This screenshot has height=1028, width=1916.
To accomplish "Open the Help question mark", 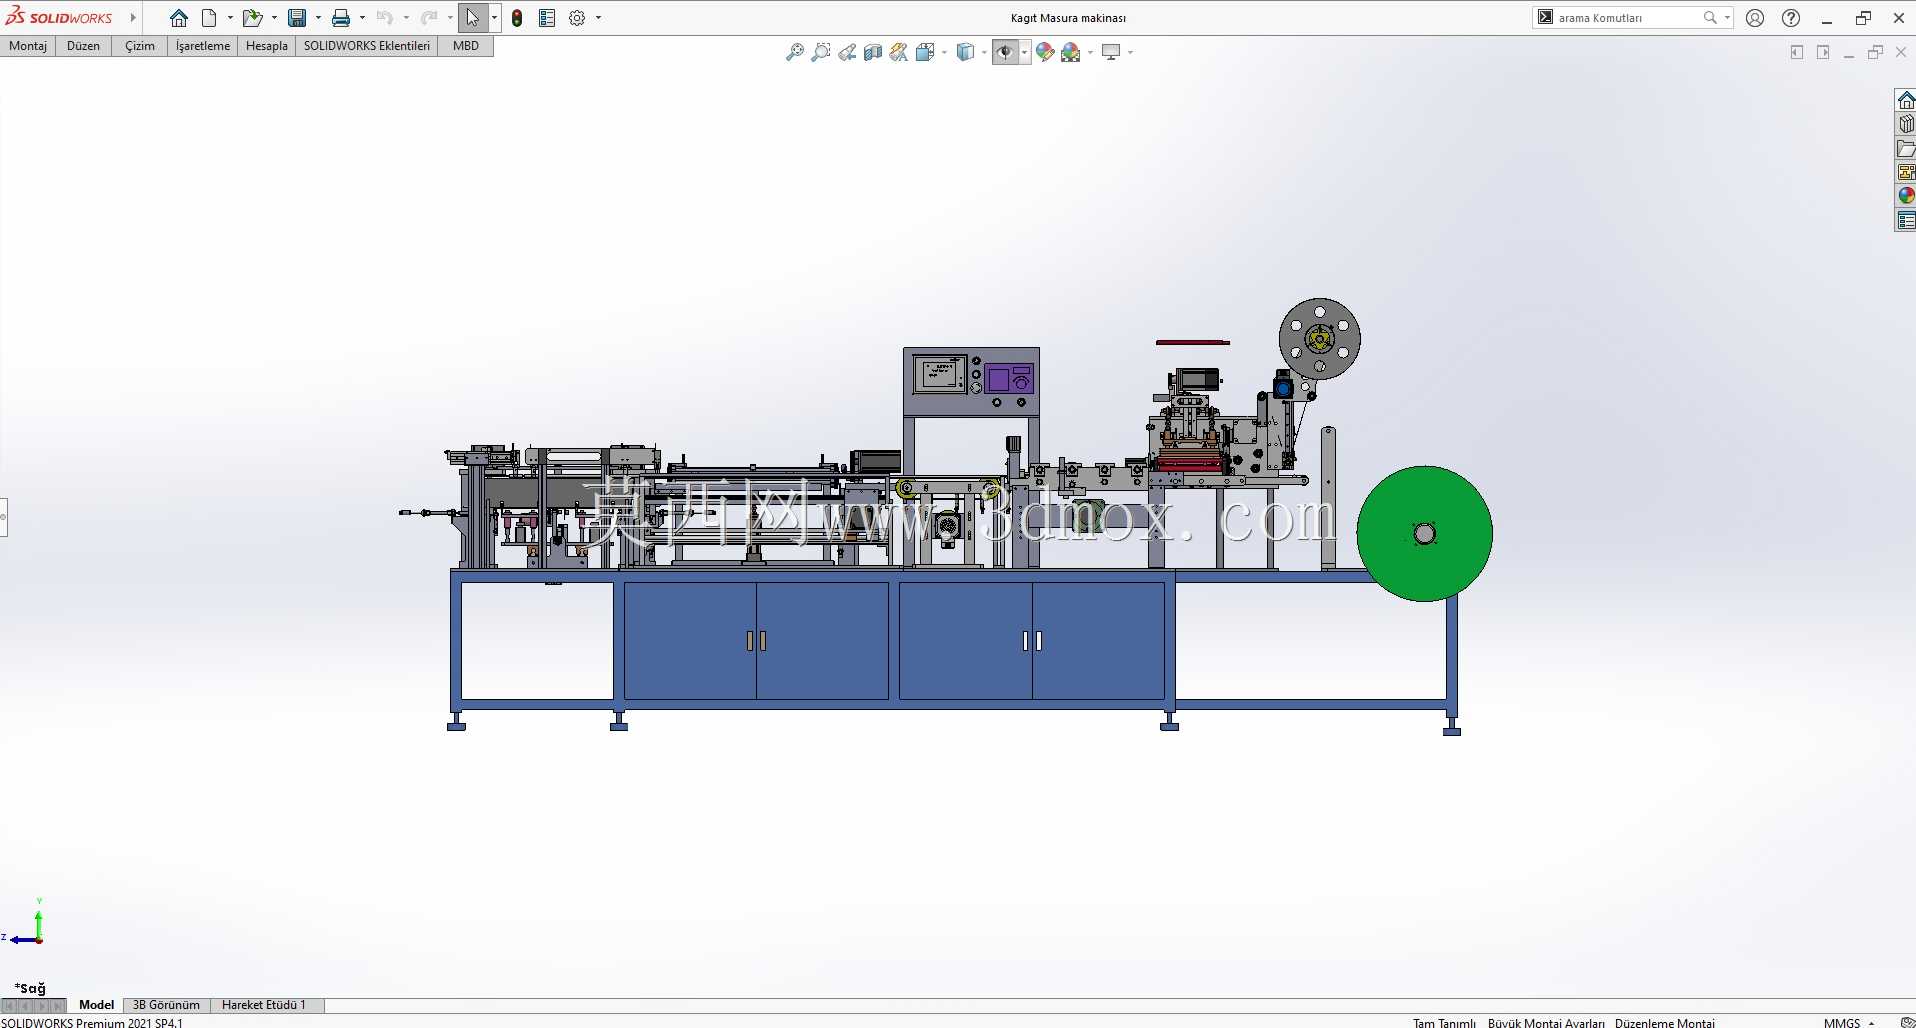I will pos(1791,18).
